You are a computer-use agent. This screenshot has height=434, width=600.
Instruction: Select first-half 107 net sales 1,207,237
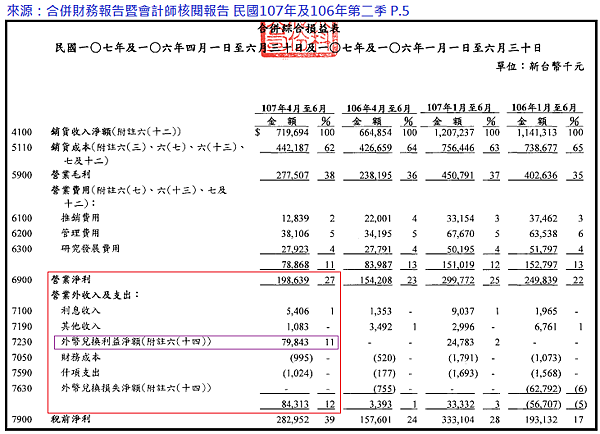pyautogui.click(x=454, y=132)
